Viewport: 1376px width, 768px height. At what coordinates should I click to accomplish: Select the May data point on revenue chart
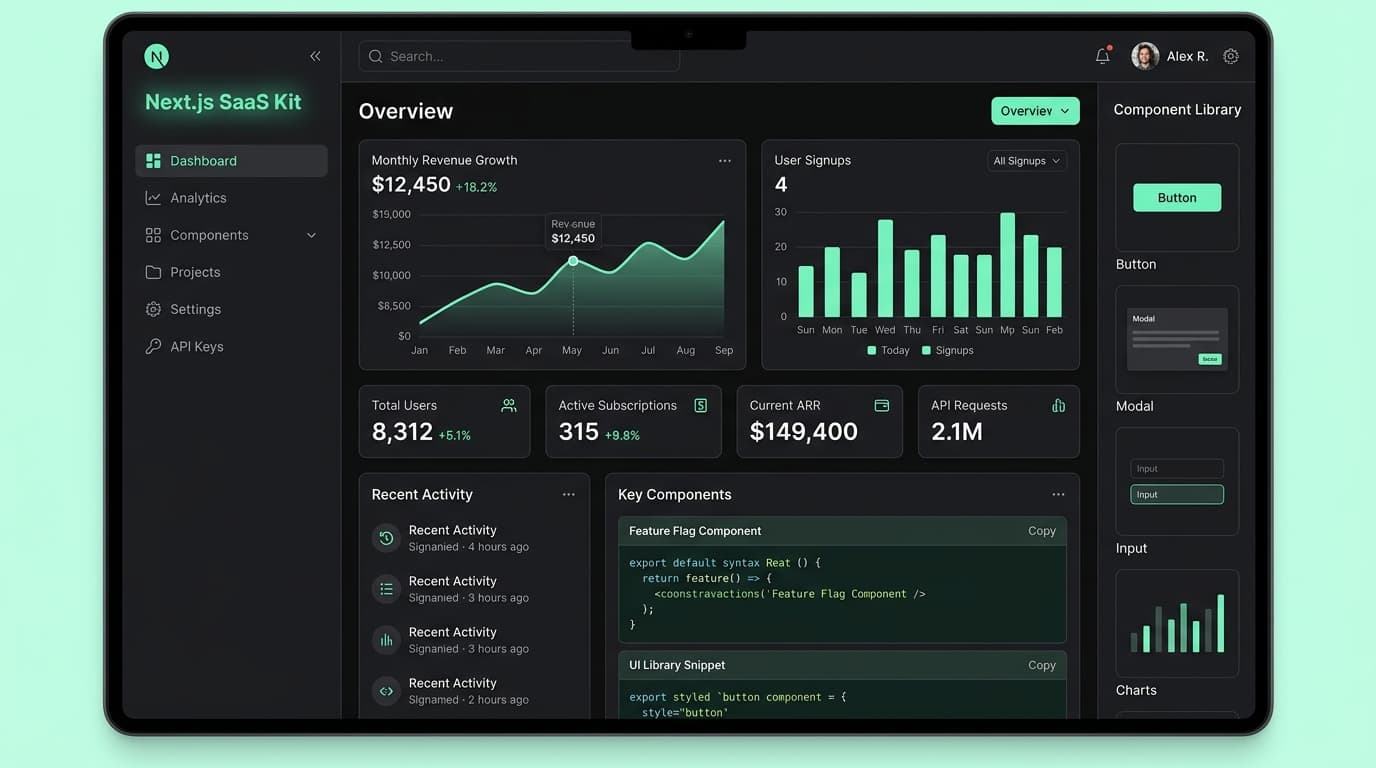[573, 261]
